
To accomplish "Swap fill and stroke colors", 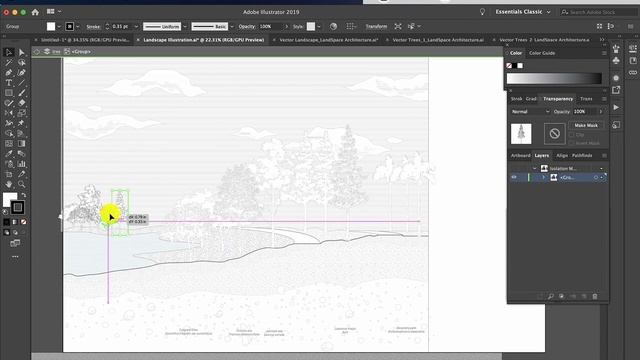I will (23, 195).
